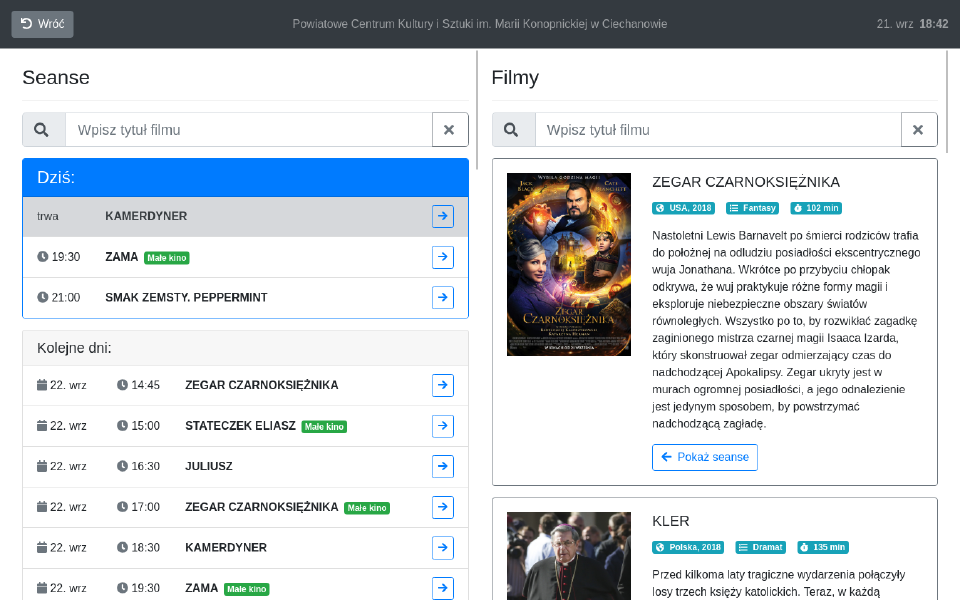960x600 pixels.
Task: Select SMAK ZEMSTY. PEPPERMINT title text
Action: coord(186,298)
